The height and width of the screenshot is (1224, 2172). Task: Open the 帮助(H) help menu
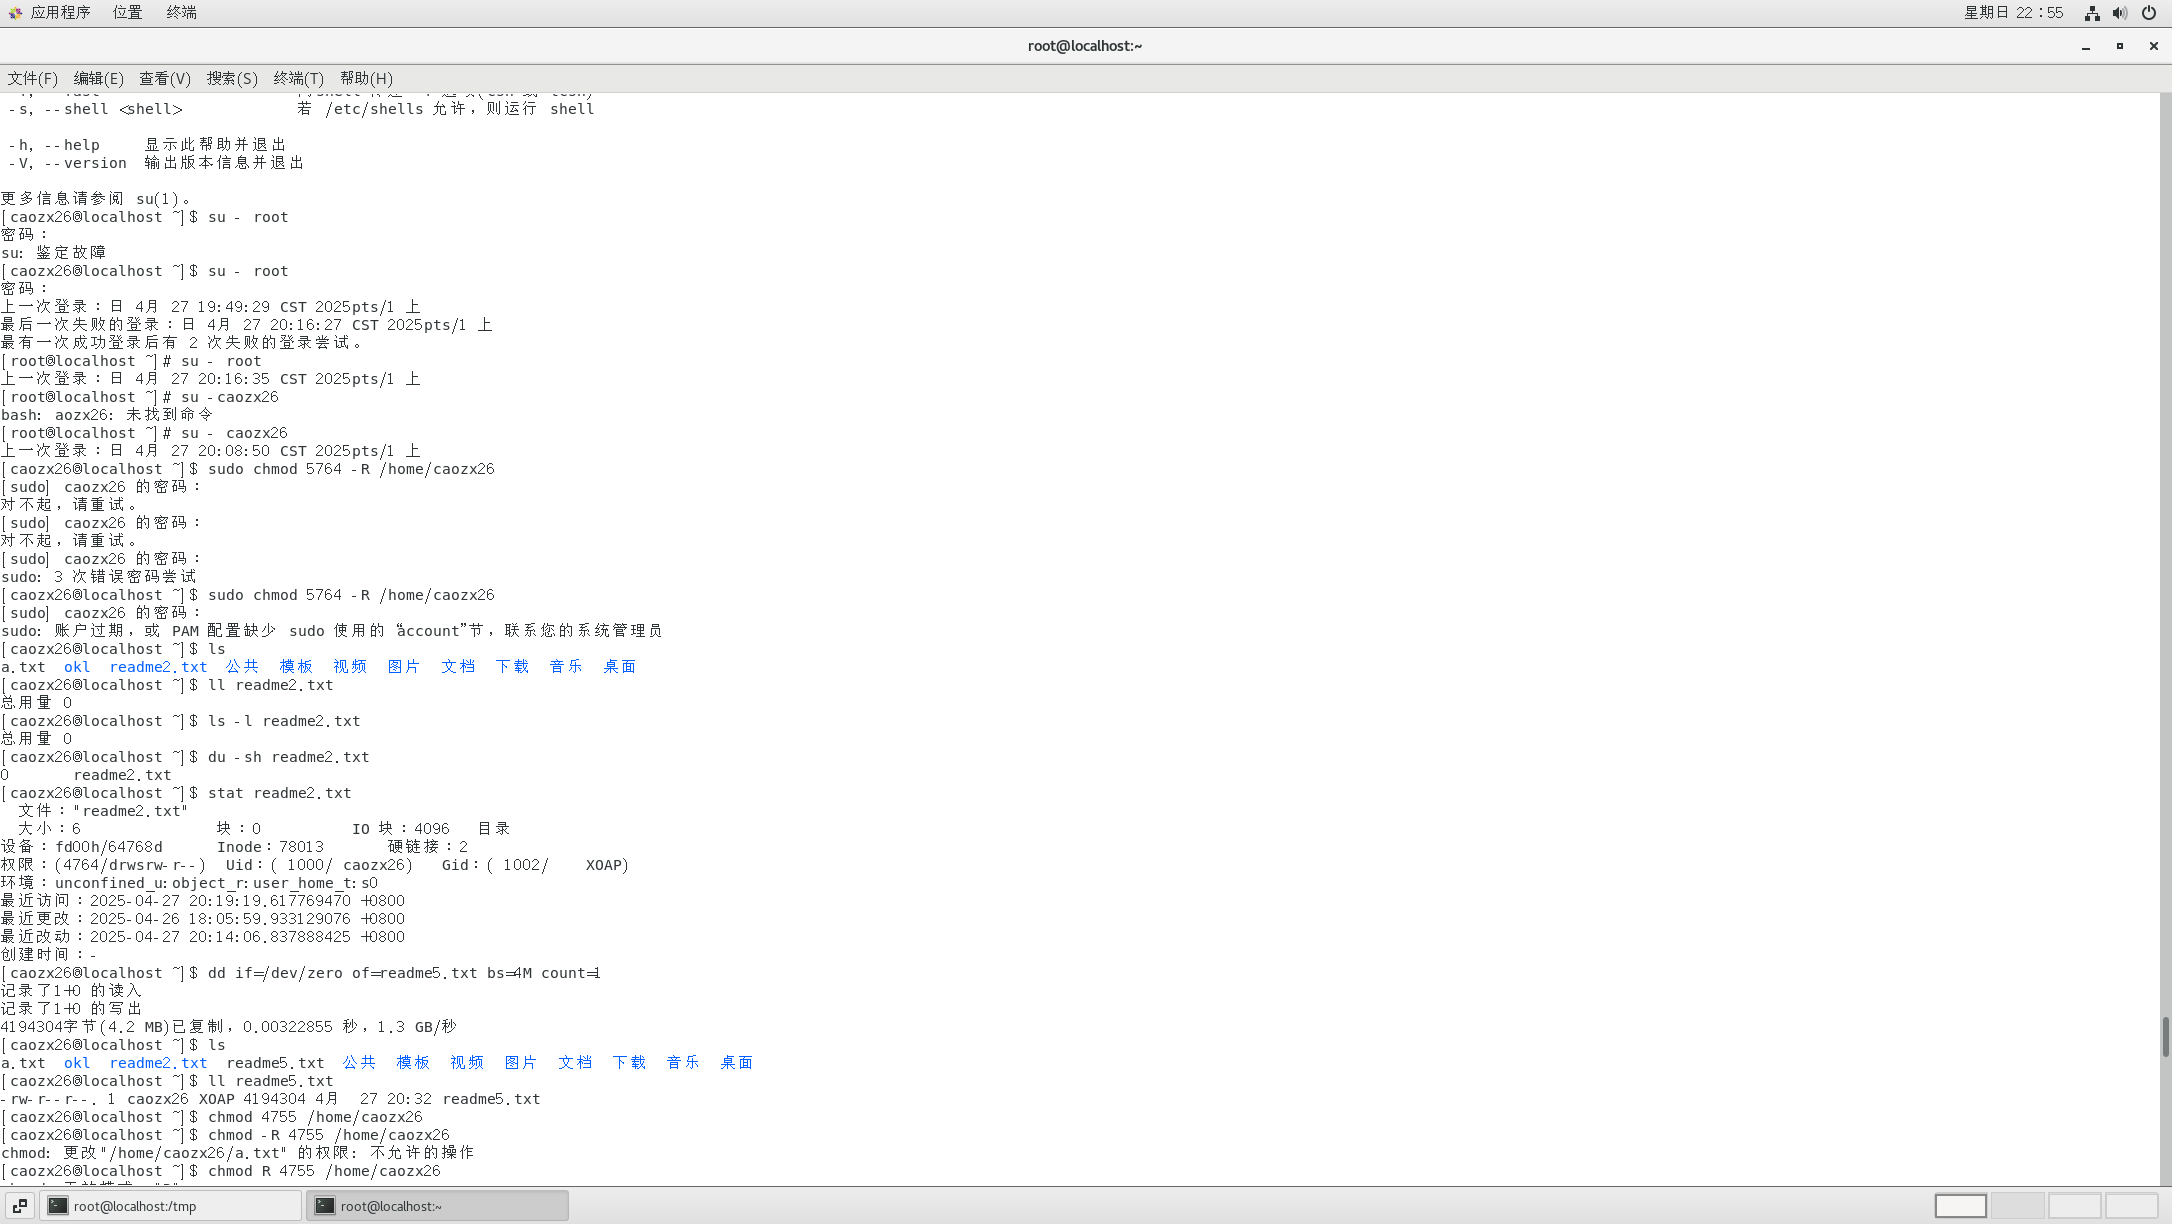point(366,78)
